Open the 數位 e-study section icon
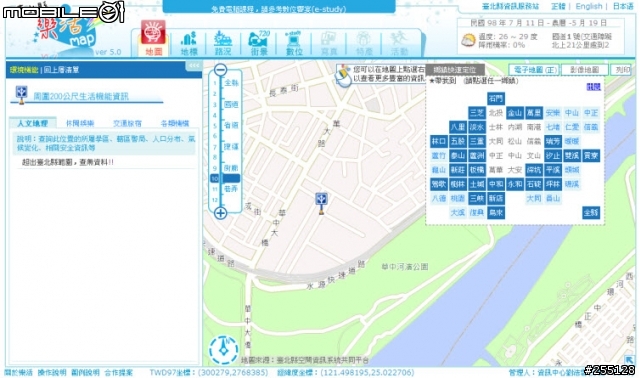This screenshot has width=640, height=378. tap(293, 43)
